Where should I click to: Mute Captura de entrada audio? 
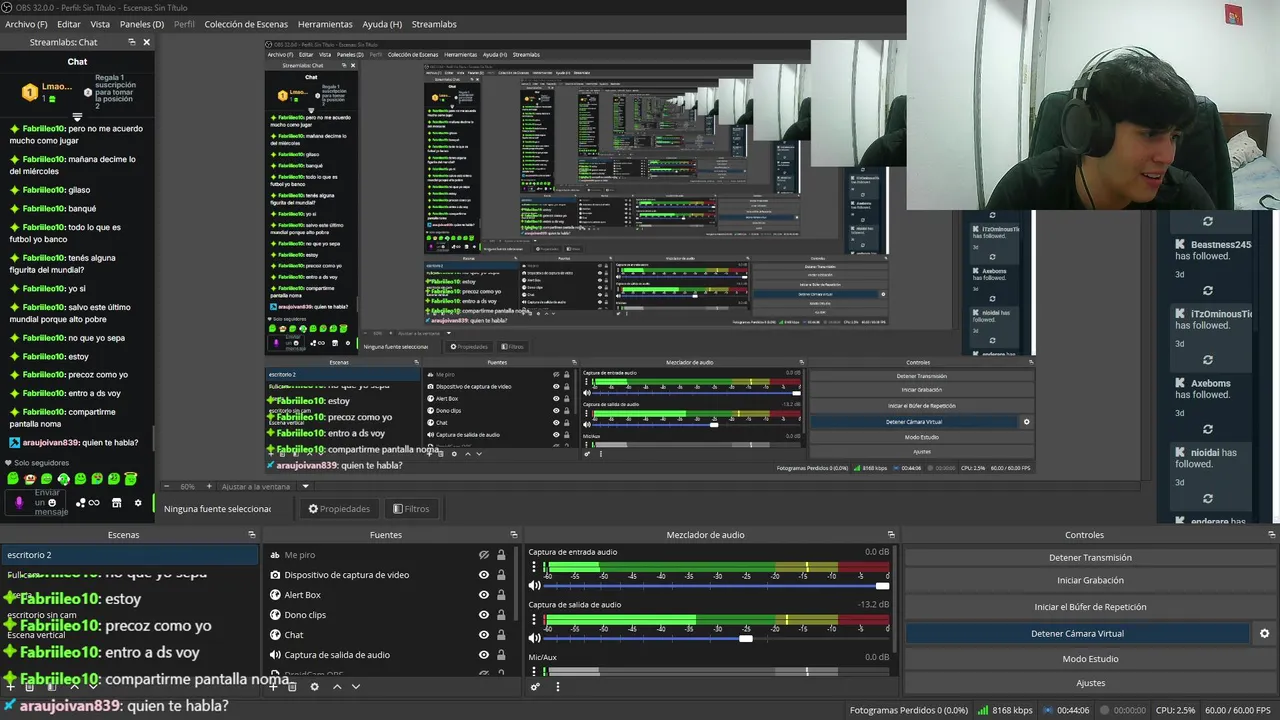tap(534, 585)
